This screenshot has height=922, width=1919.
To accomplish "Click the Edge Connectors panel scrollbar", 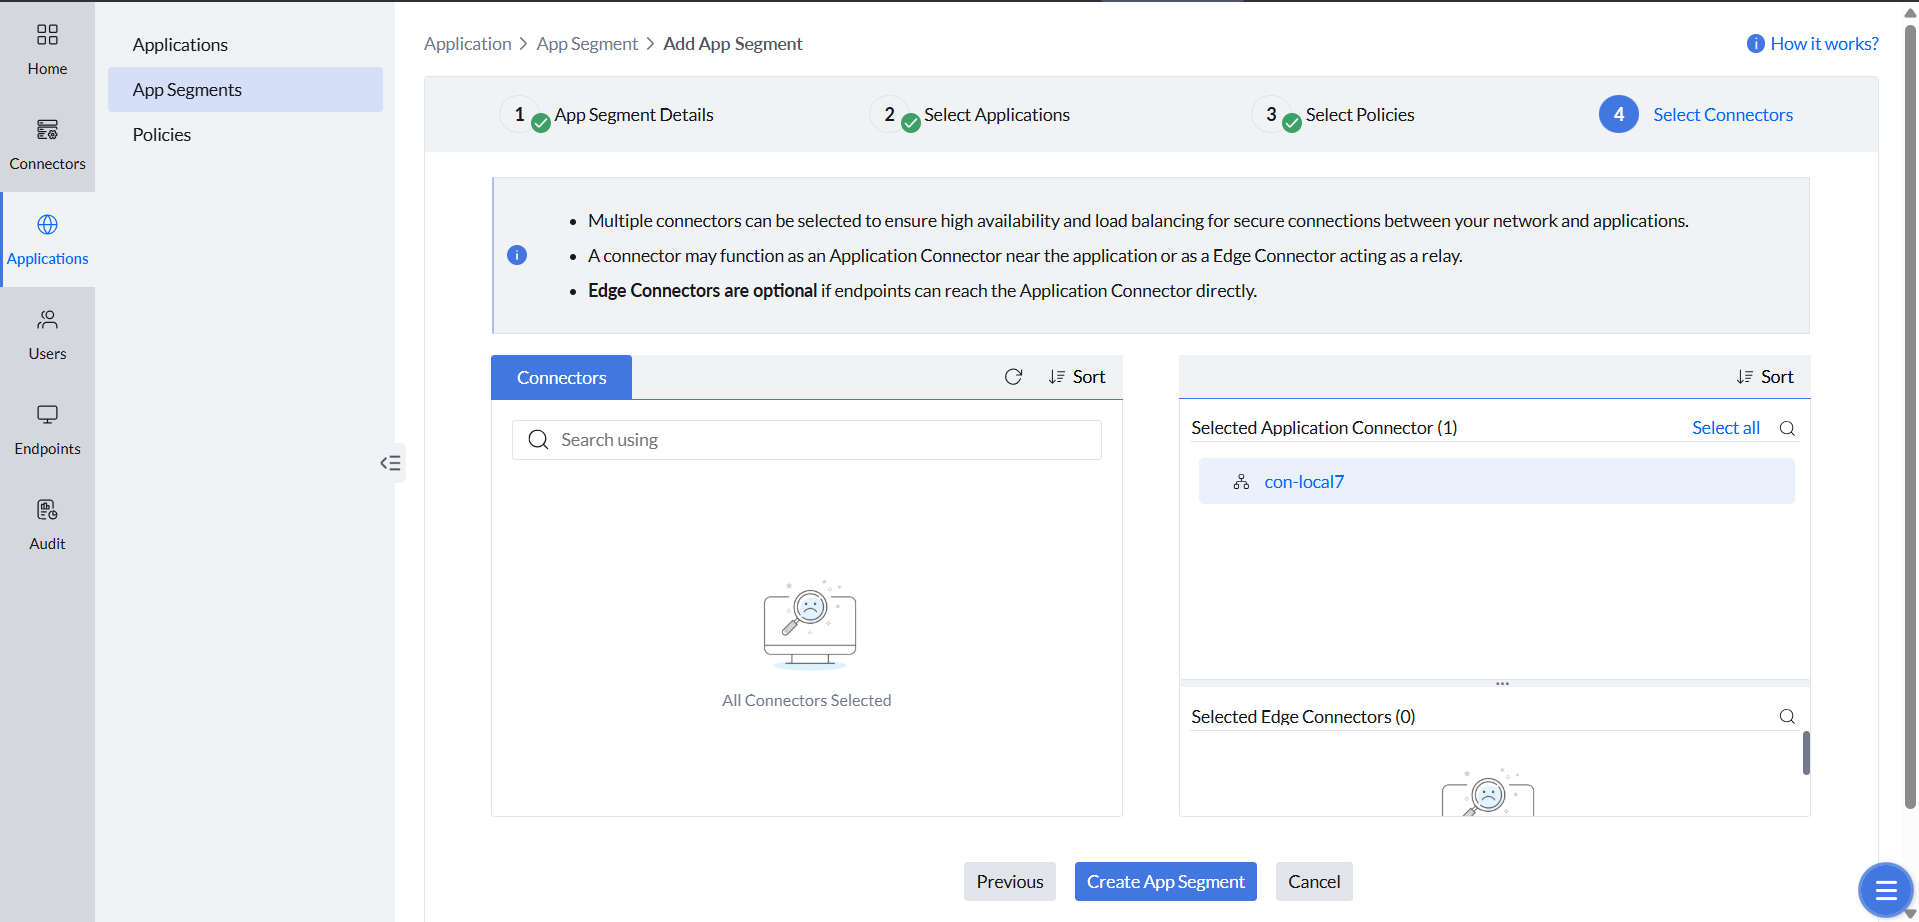I will [x=1806, y=752].
